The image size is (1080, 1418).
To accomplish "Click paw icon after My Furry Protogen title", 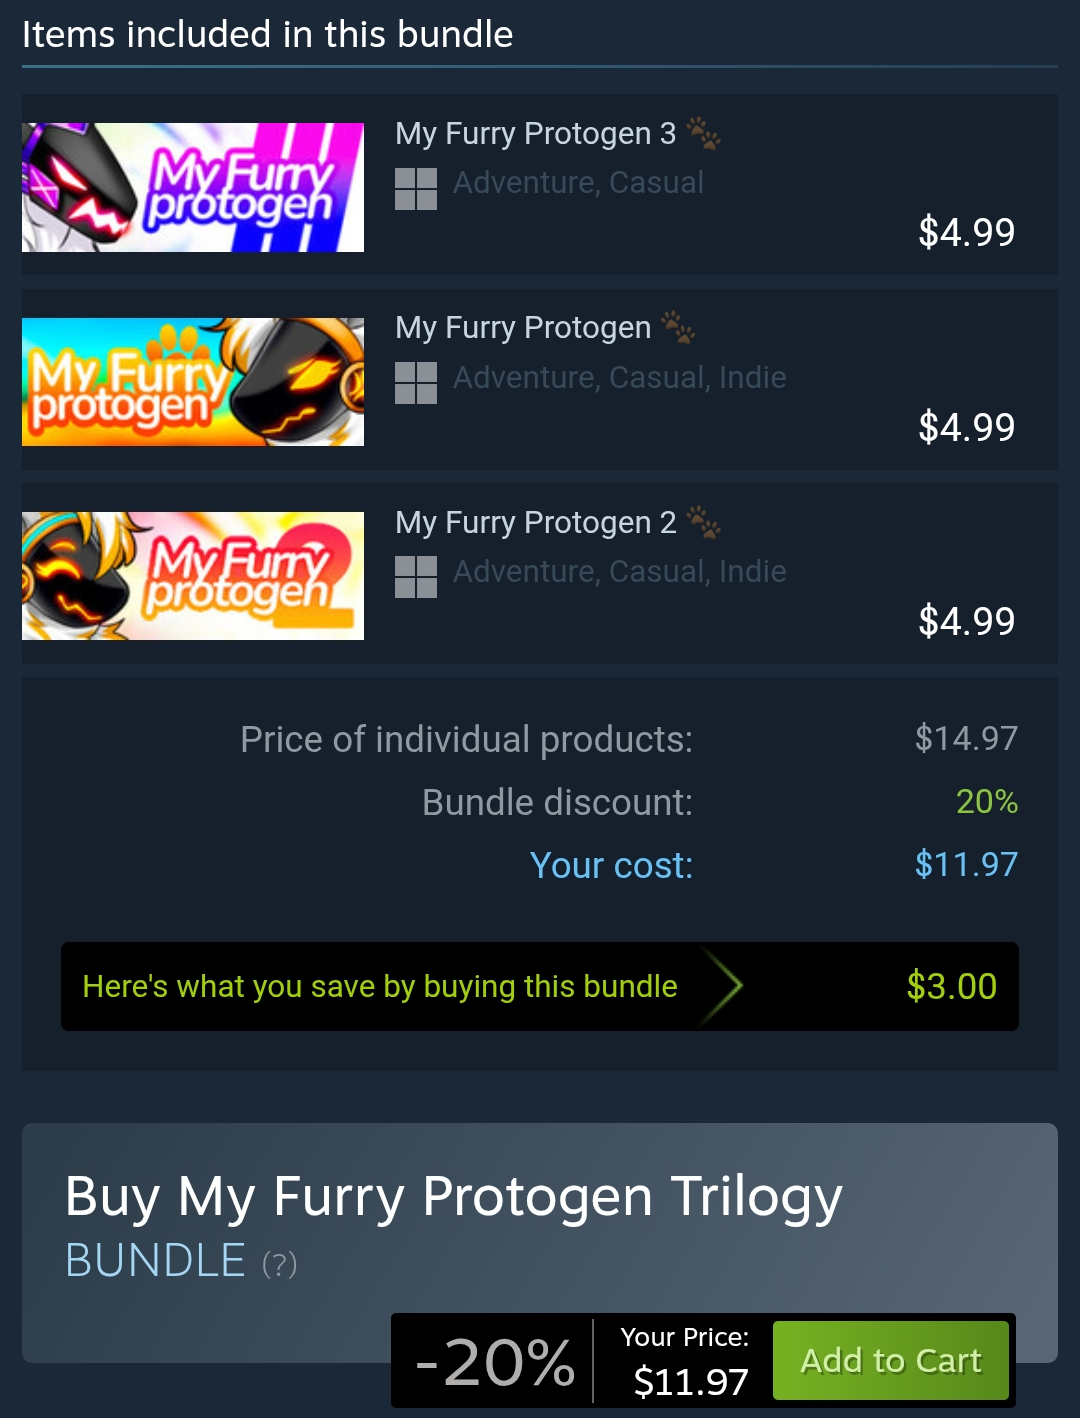I will pyautogui.click(x=679, y=327).
